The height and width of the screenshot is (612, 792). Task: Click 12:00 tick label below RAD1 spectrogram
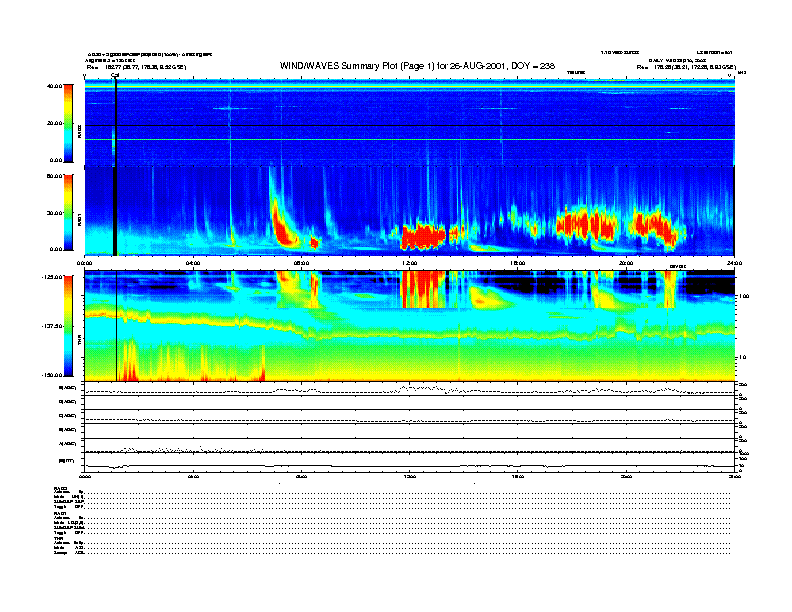point(409,263)
